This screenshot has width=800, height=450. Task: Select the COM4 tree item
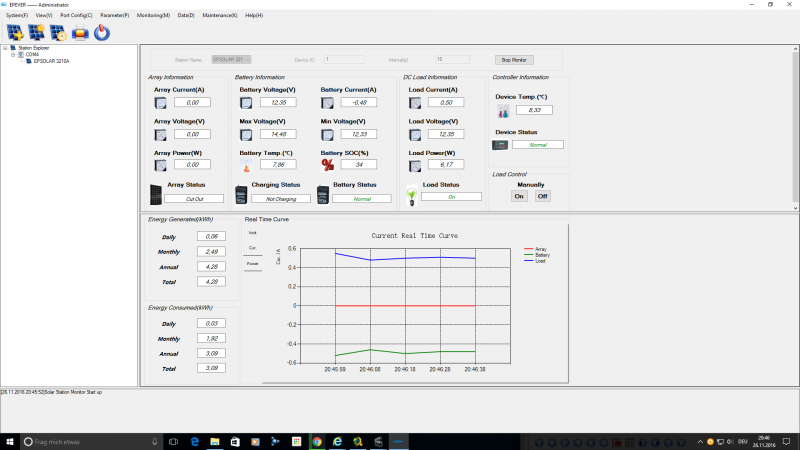(x=32, y=55)
